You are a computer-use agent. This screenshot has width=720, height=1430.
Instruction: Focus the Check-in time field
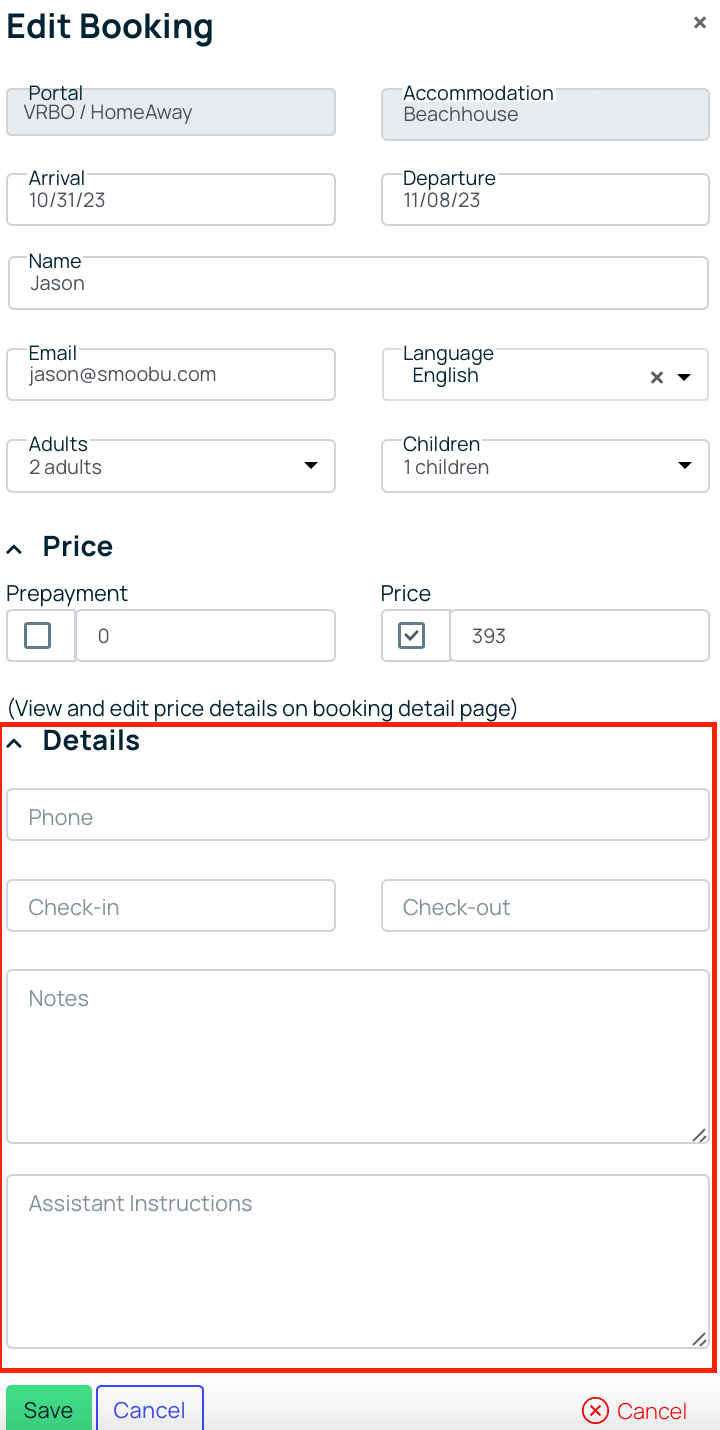171,906
